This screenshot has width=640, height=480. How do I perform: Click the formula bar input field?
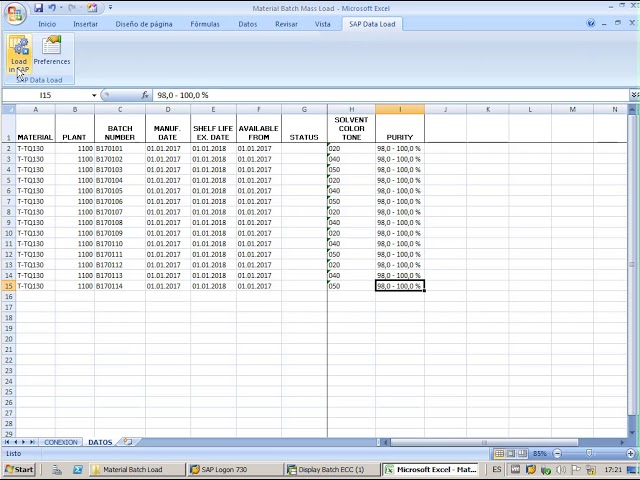click(x=391, y=95)
